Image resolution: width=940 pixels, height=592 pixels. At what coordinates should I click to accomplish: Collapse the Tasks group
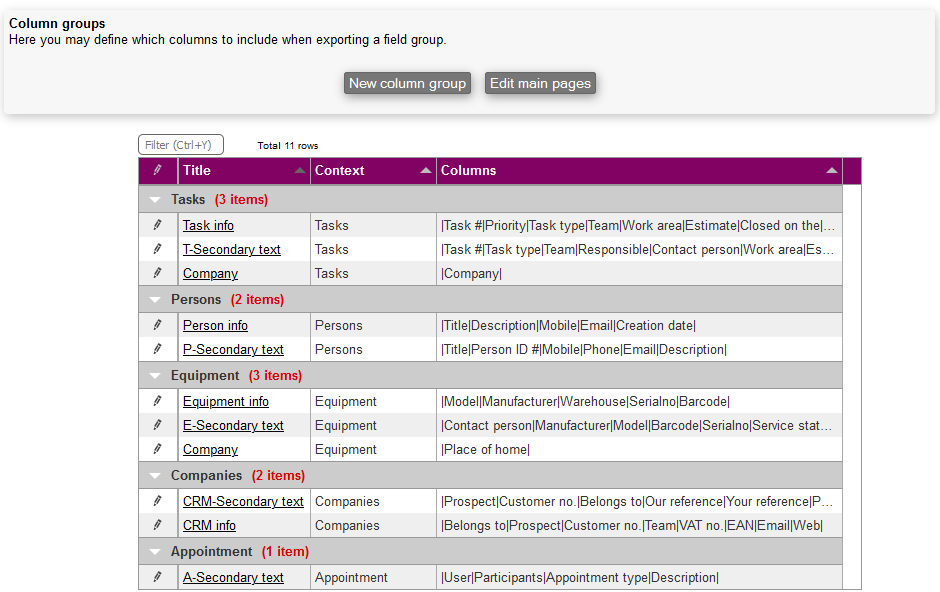tap(155, 200)
